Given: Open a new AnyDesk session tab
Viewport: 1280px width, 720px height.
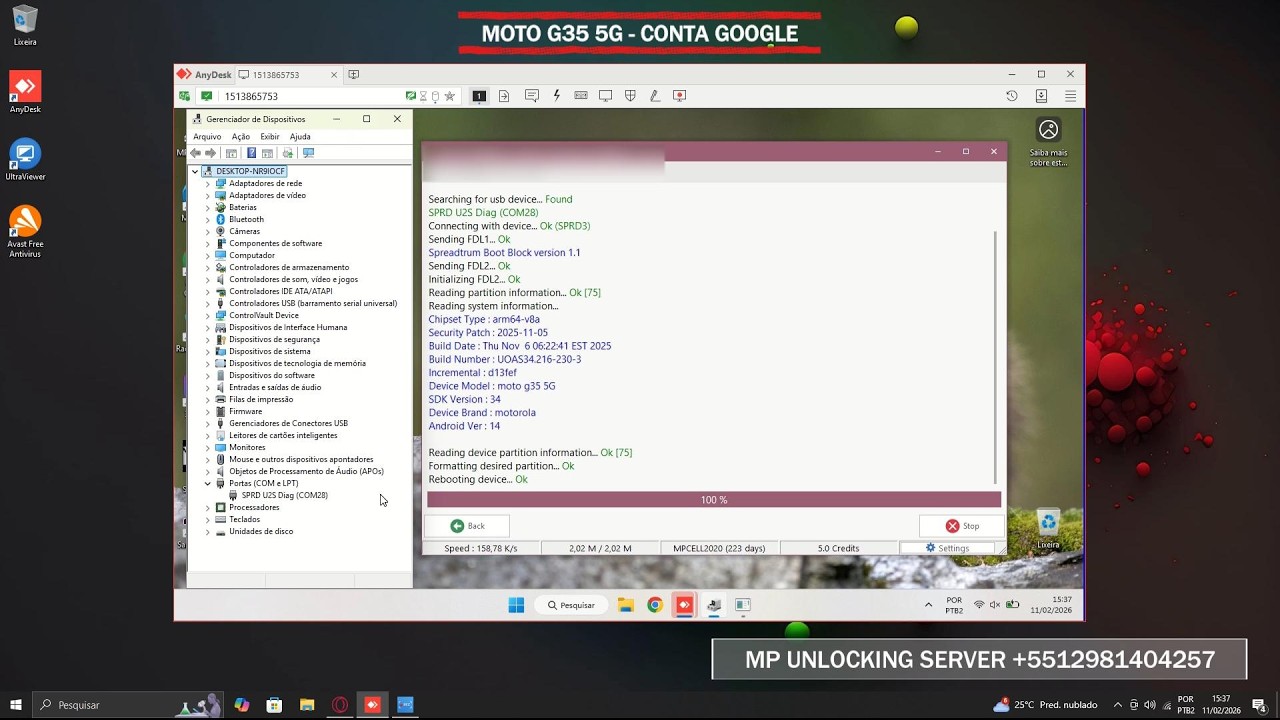Looking at the screenshot, I should pos(353,74).
